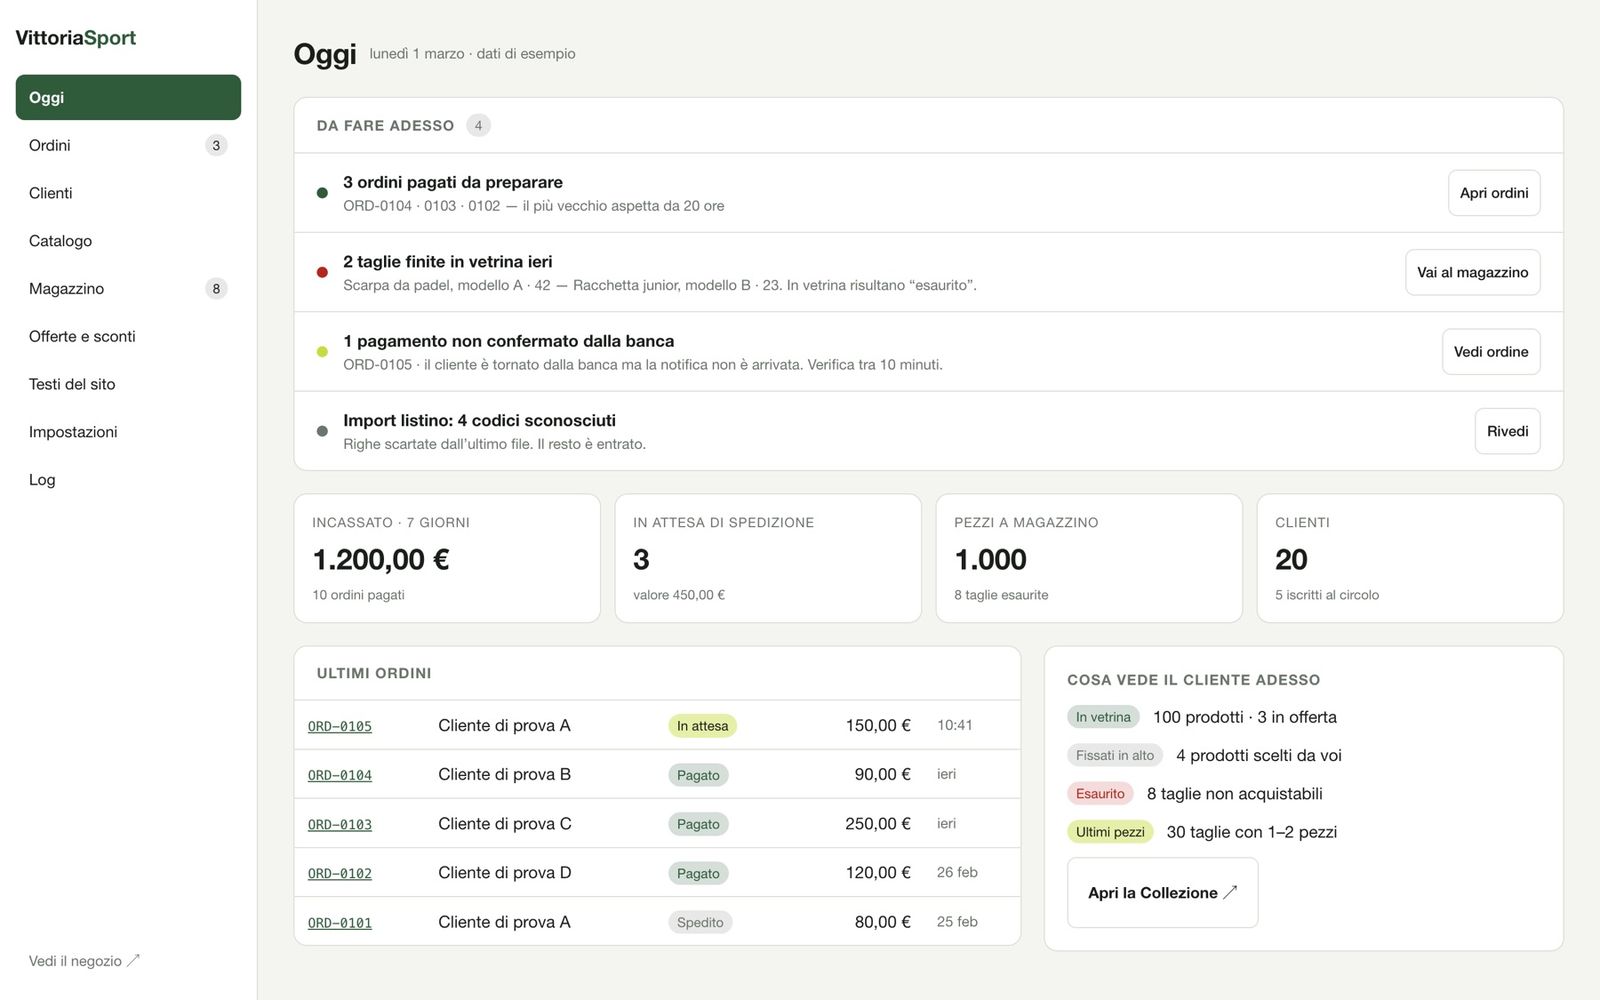
Task: Open the Oggi sidebar section
Action: coord(128,97)
